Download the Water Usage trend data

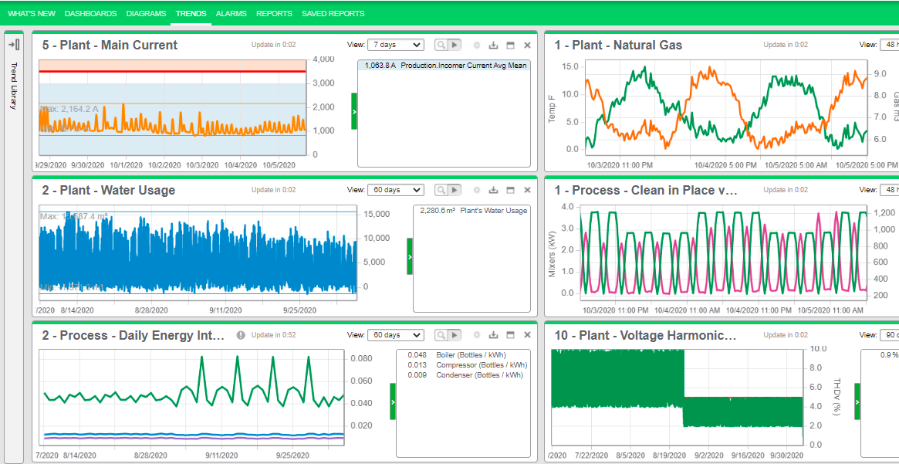(x=493, y=190)
